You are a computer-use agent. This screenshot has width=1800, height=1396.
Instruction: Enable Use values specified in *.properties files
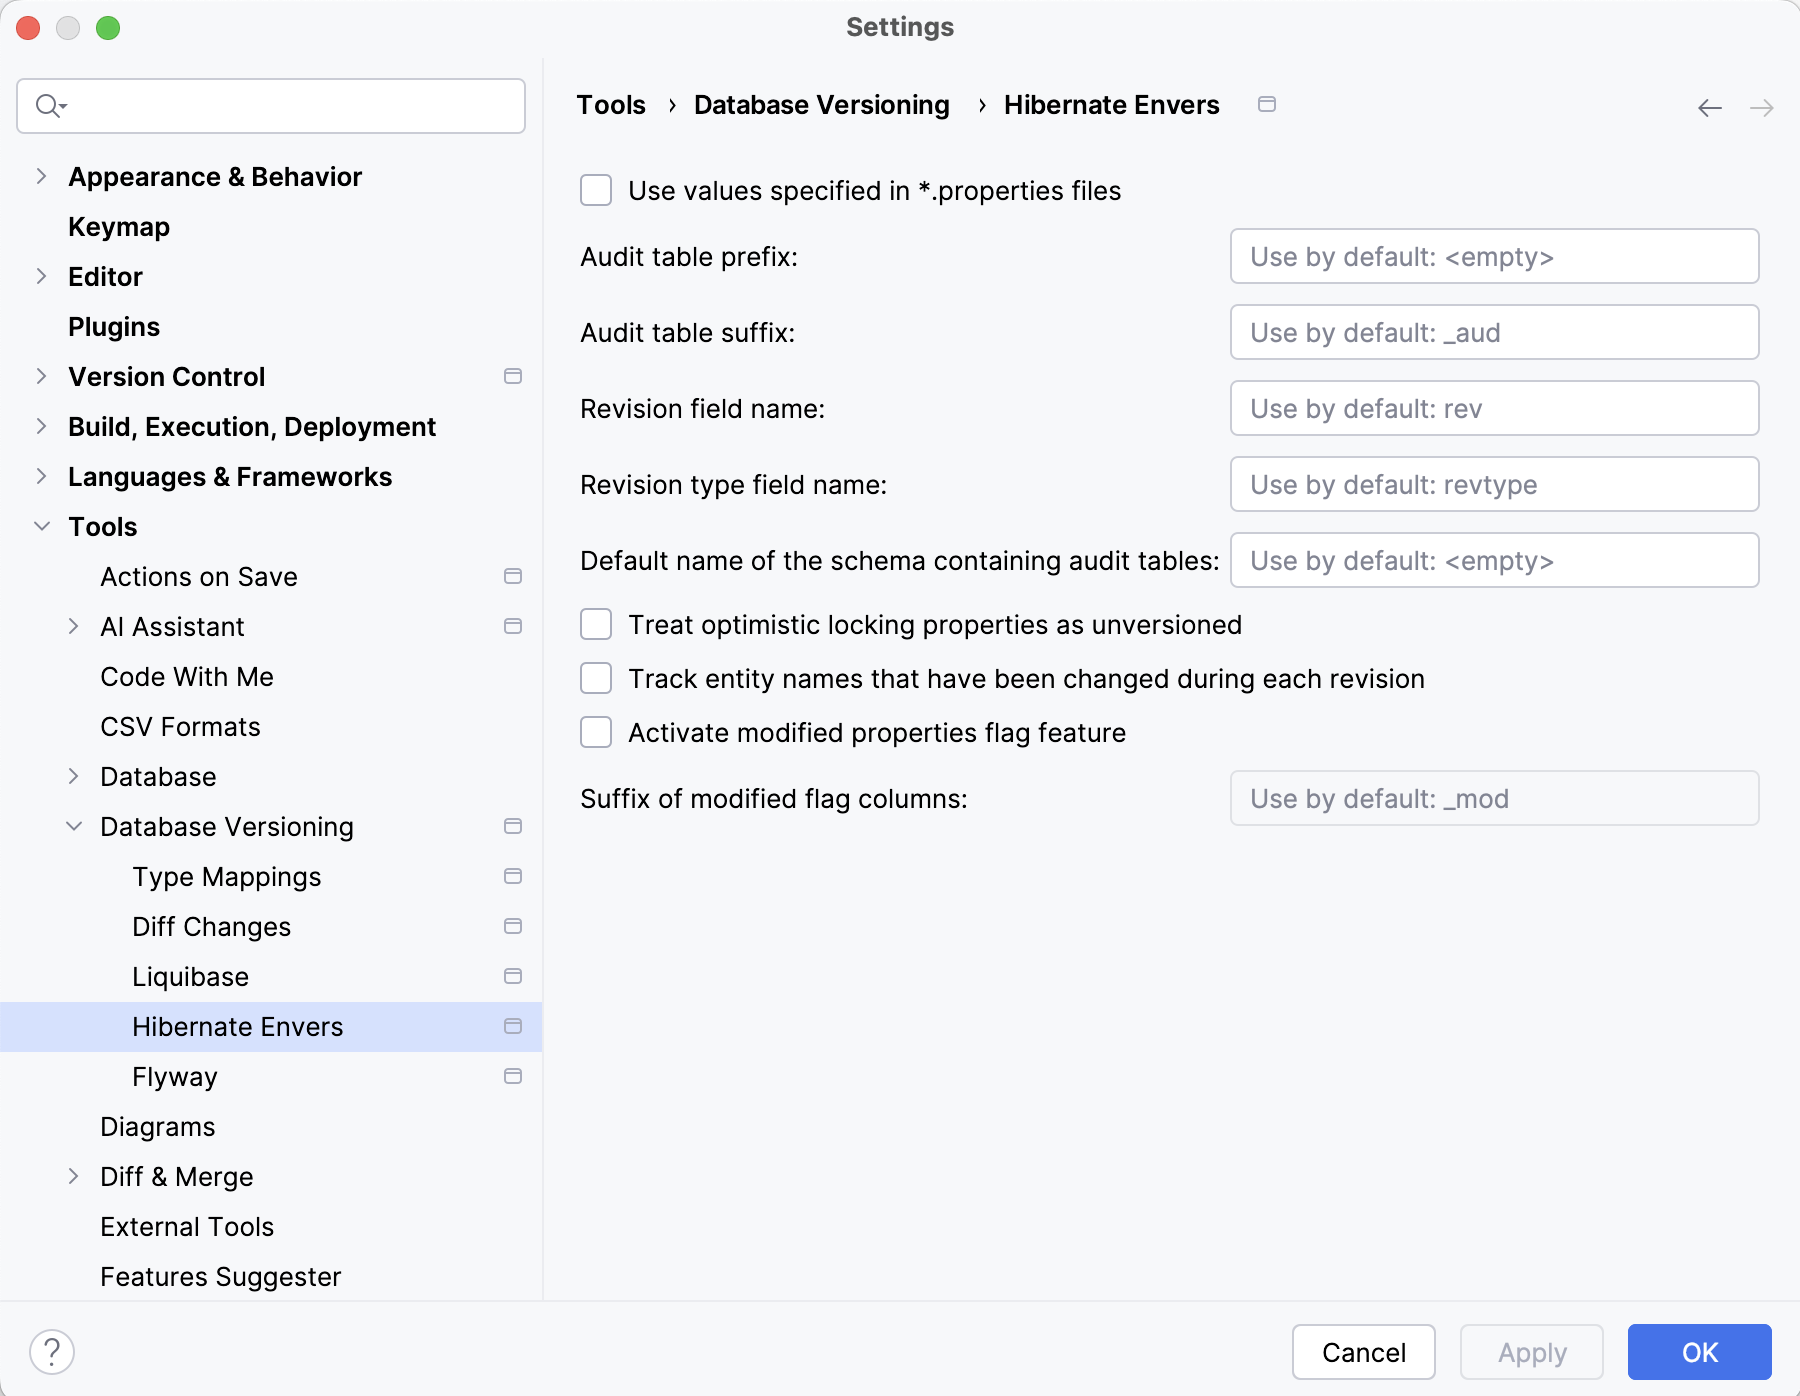[x=595, y=190]
